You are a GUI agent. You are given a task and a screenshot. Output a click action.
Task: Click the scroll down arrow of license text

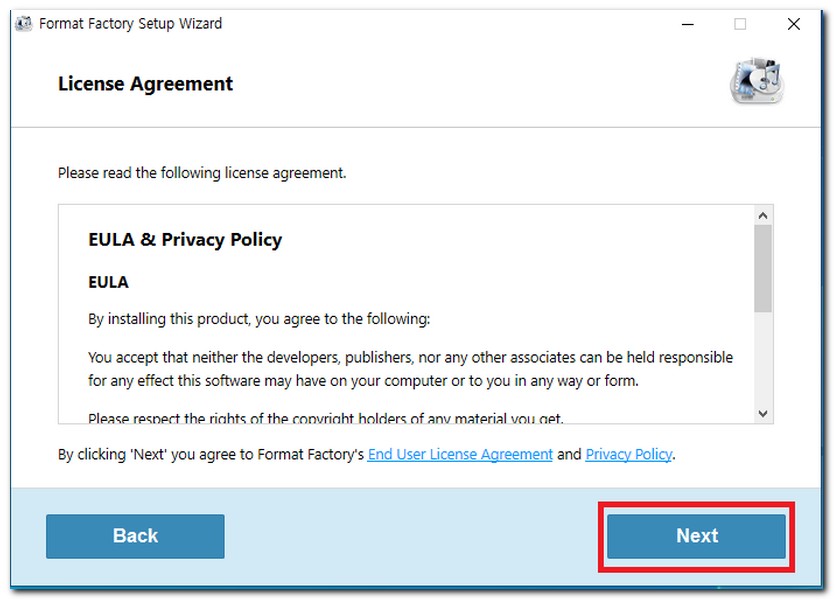point(763,413)
